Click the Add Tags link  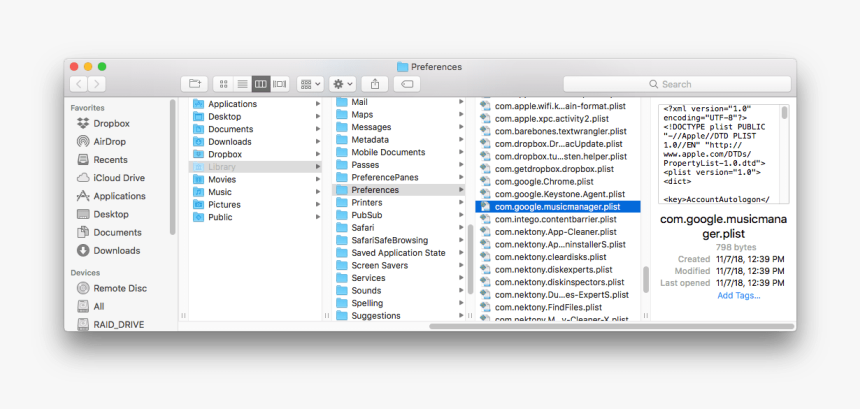click(x=739, y=296)
